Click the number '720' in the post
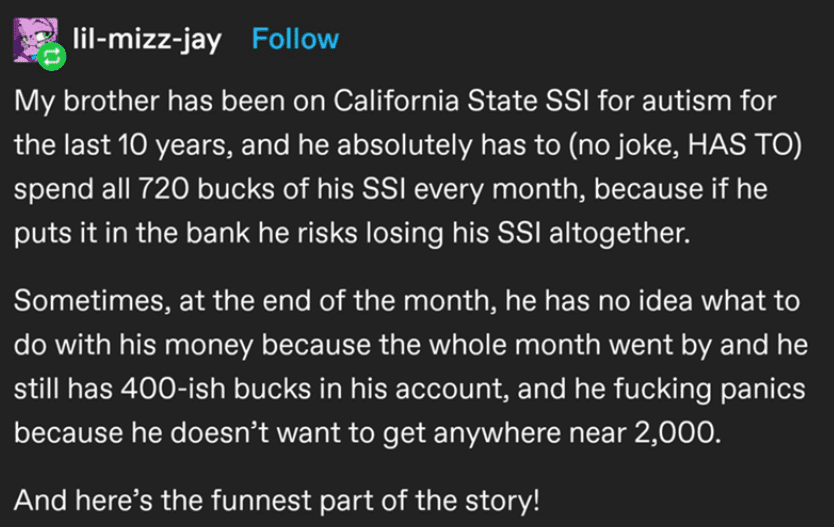Screen dimensions: 834x527 pos(163,189)
